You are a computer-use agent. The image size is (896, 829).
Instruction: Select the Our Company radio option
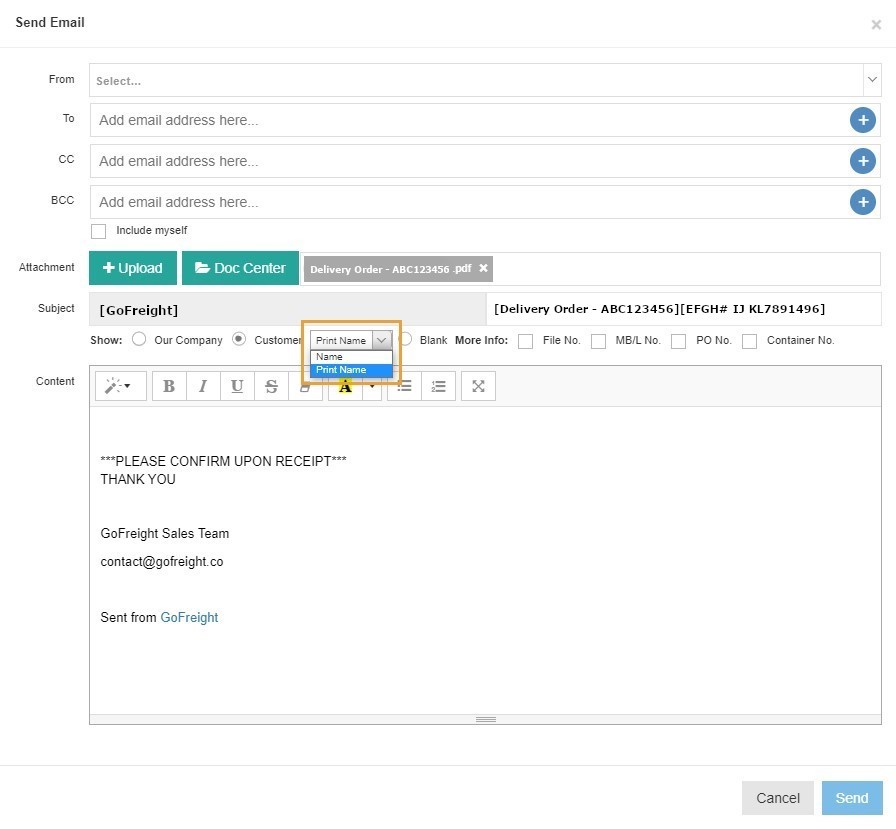[x=139, y=339]
